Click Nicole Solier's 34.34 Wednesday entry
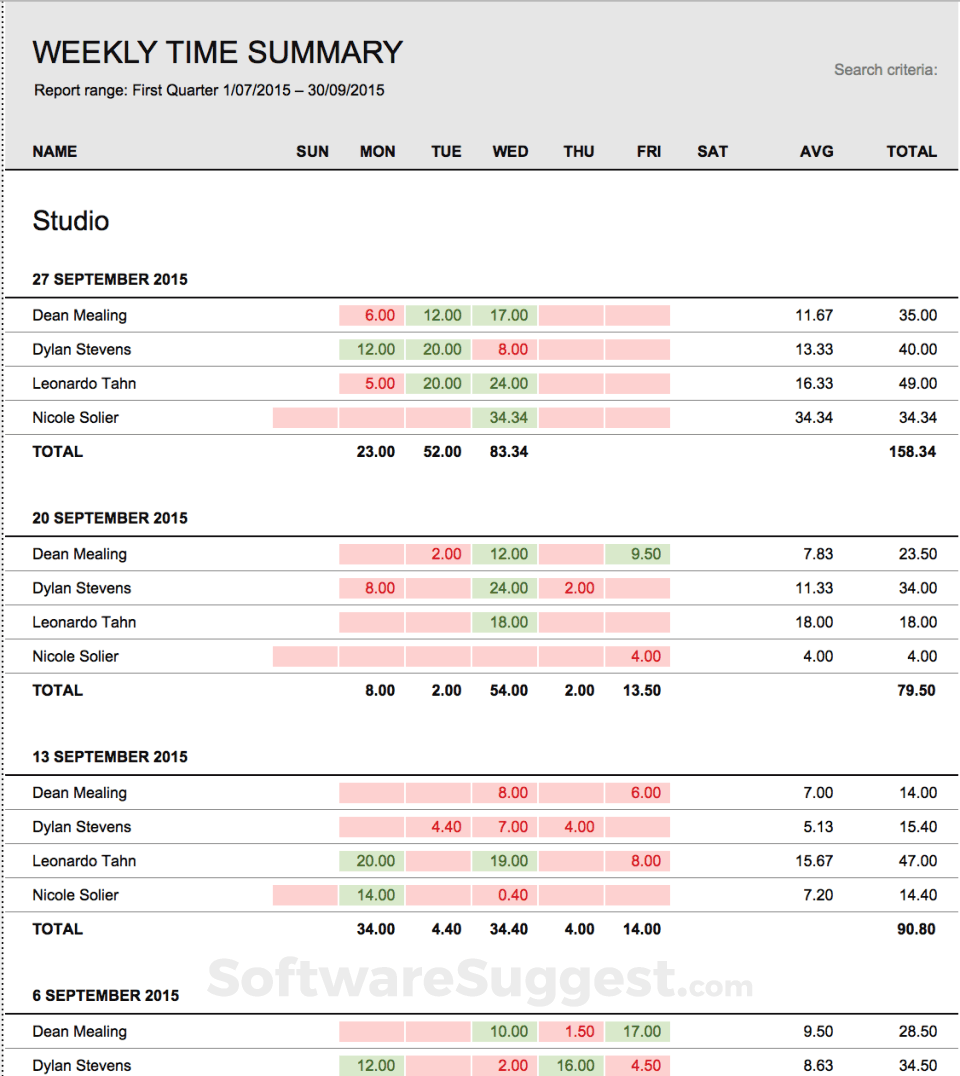 (x=510, y=417)
